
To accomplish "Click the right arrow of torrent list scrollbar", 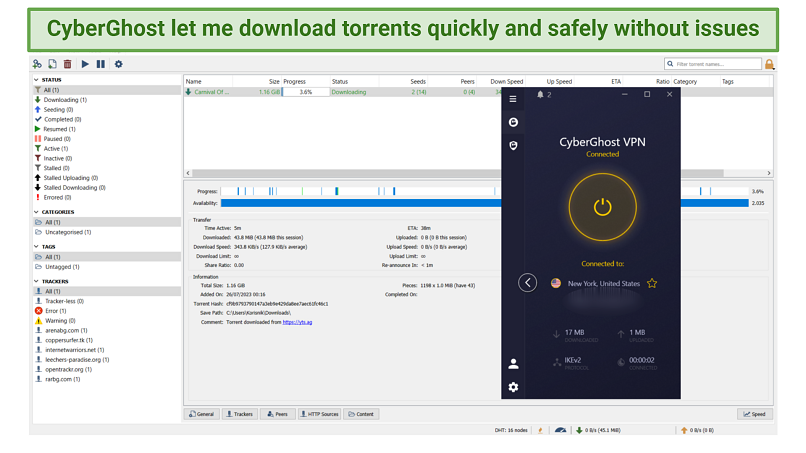I will pyautogui.click(x=769, y=173).
